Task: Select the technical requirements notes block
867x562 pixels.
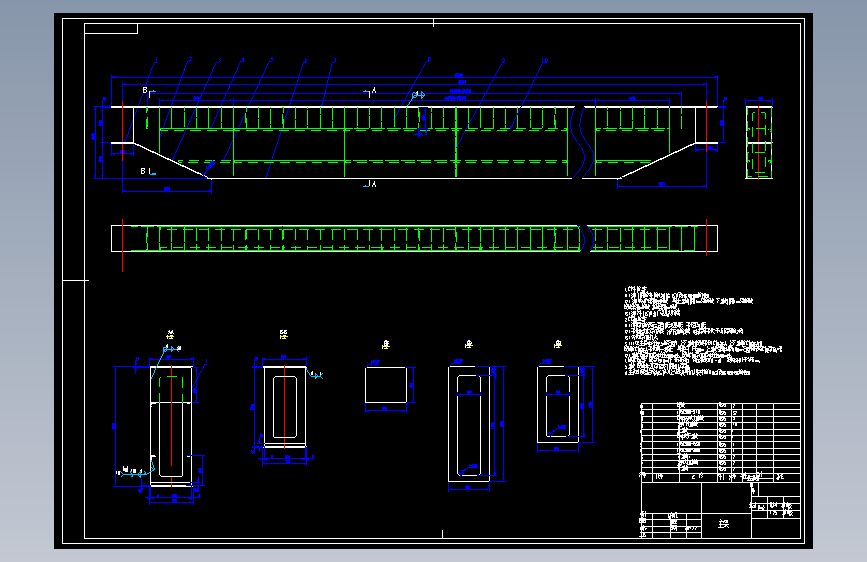Action: coord(702,331)
